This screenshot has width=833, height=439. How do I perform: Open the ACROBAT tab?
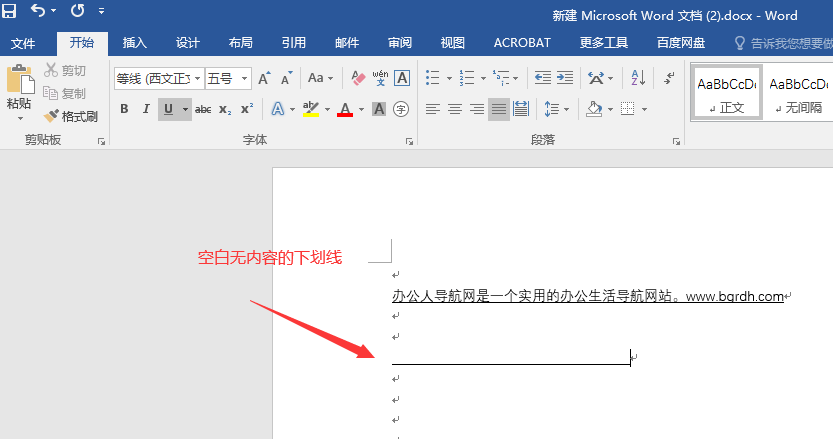coord(522,43)
